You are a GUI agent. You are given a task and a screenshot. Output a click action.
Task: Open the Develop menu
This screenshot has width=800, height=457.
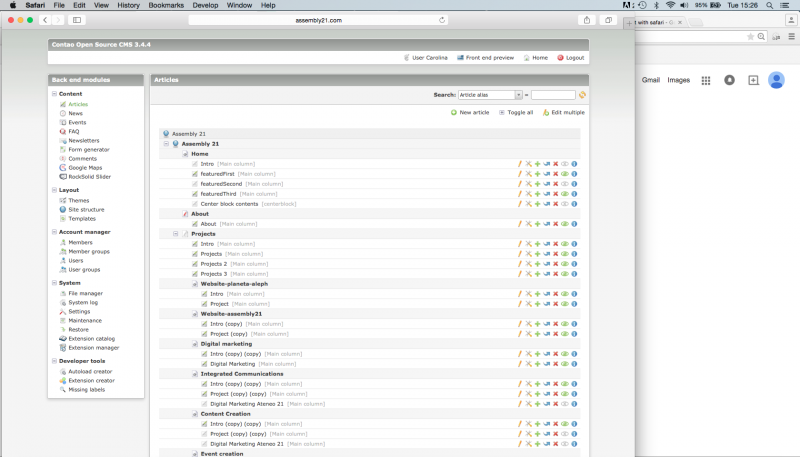click(205, 5)
